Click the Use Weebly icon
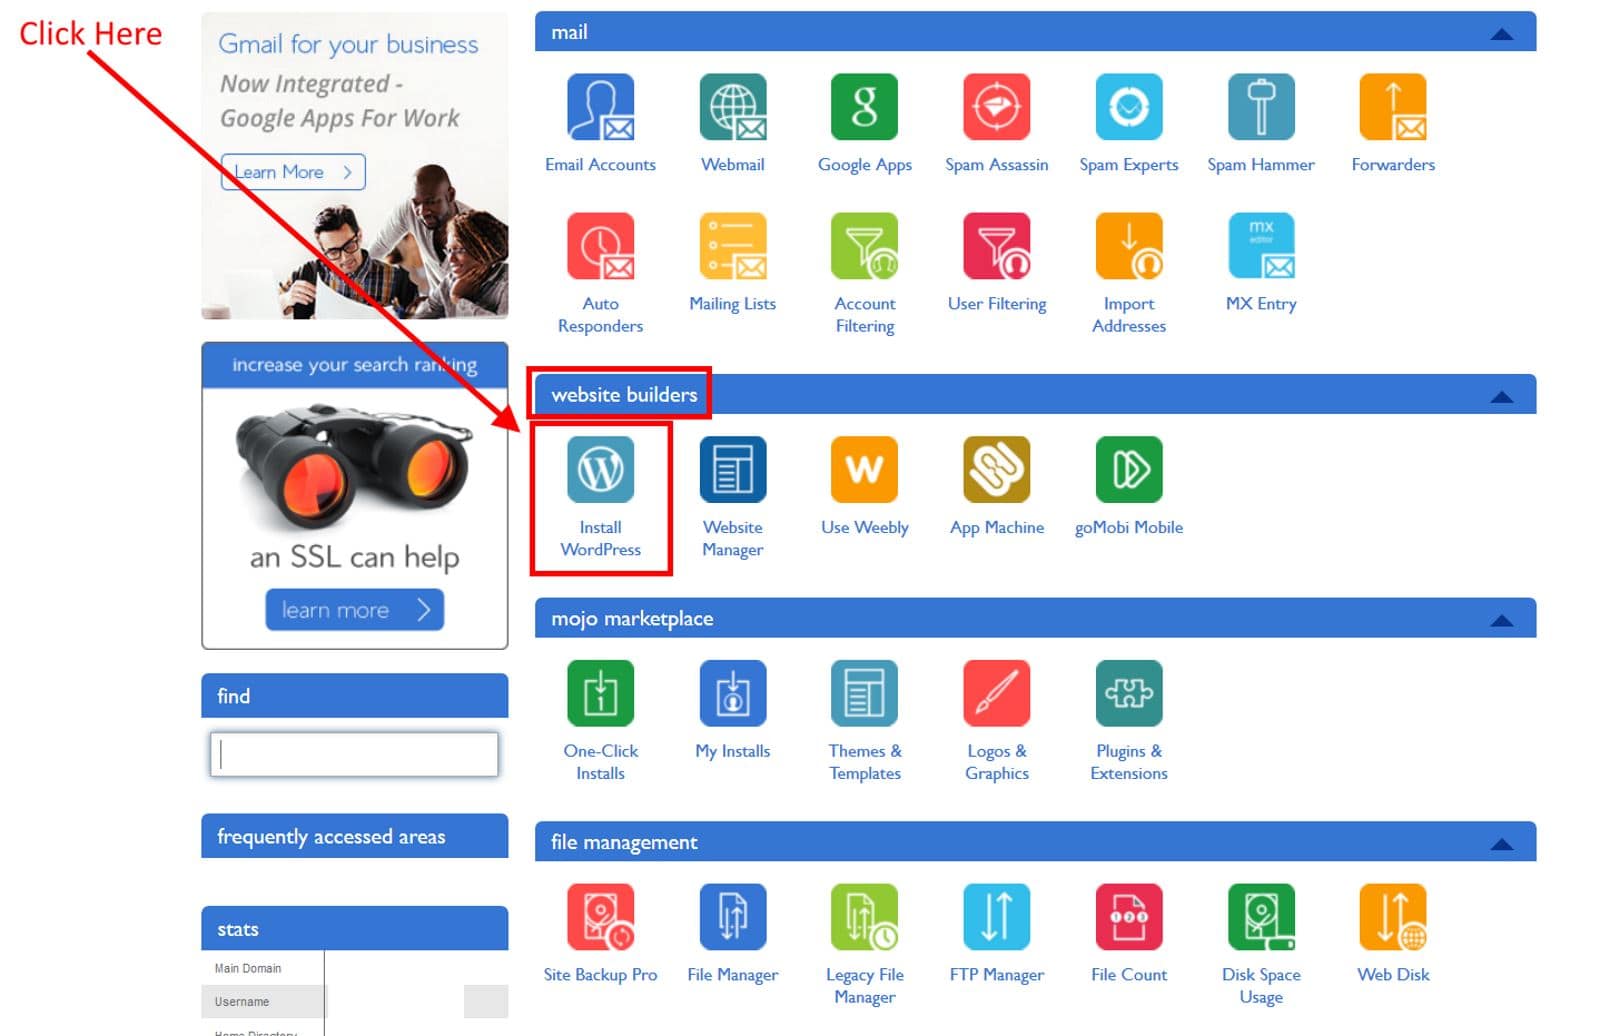1600x1036 pixels. (x=864, y=470)
